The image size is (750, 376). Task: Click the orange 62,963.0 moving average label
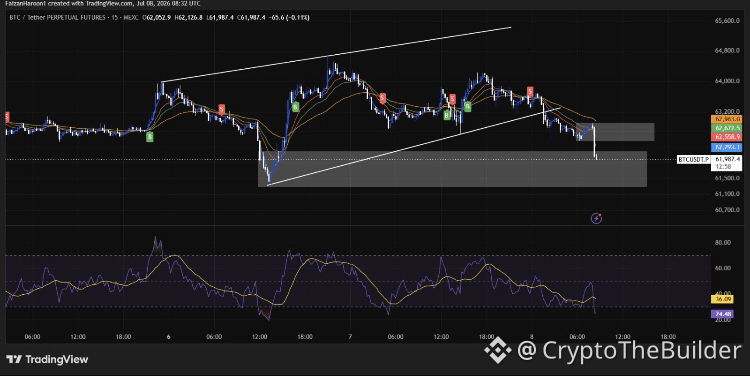726,119
